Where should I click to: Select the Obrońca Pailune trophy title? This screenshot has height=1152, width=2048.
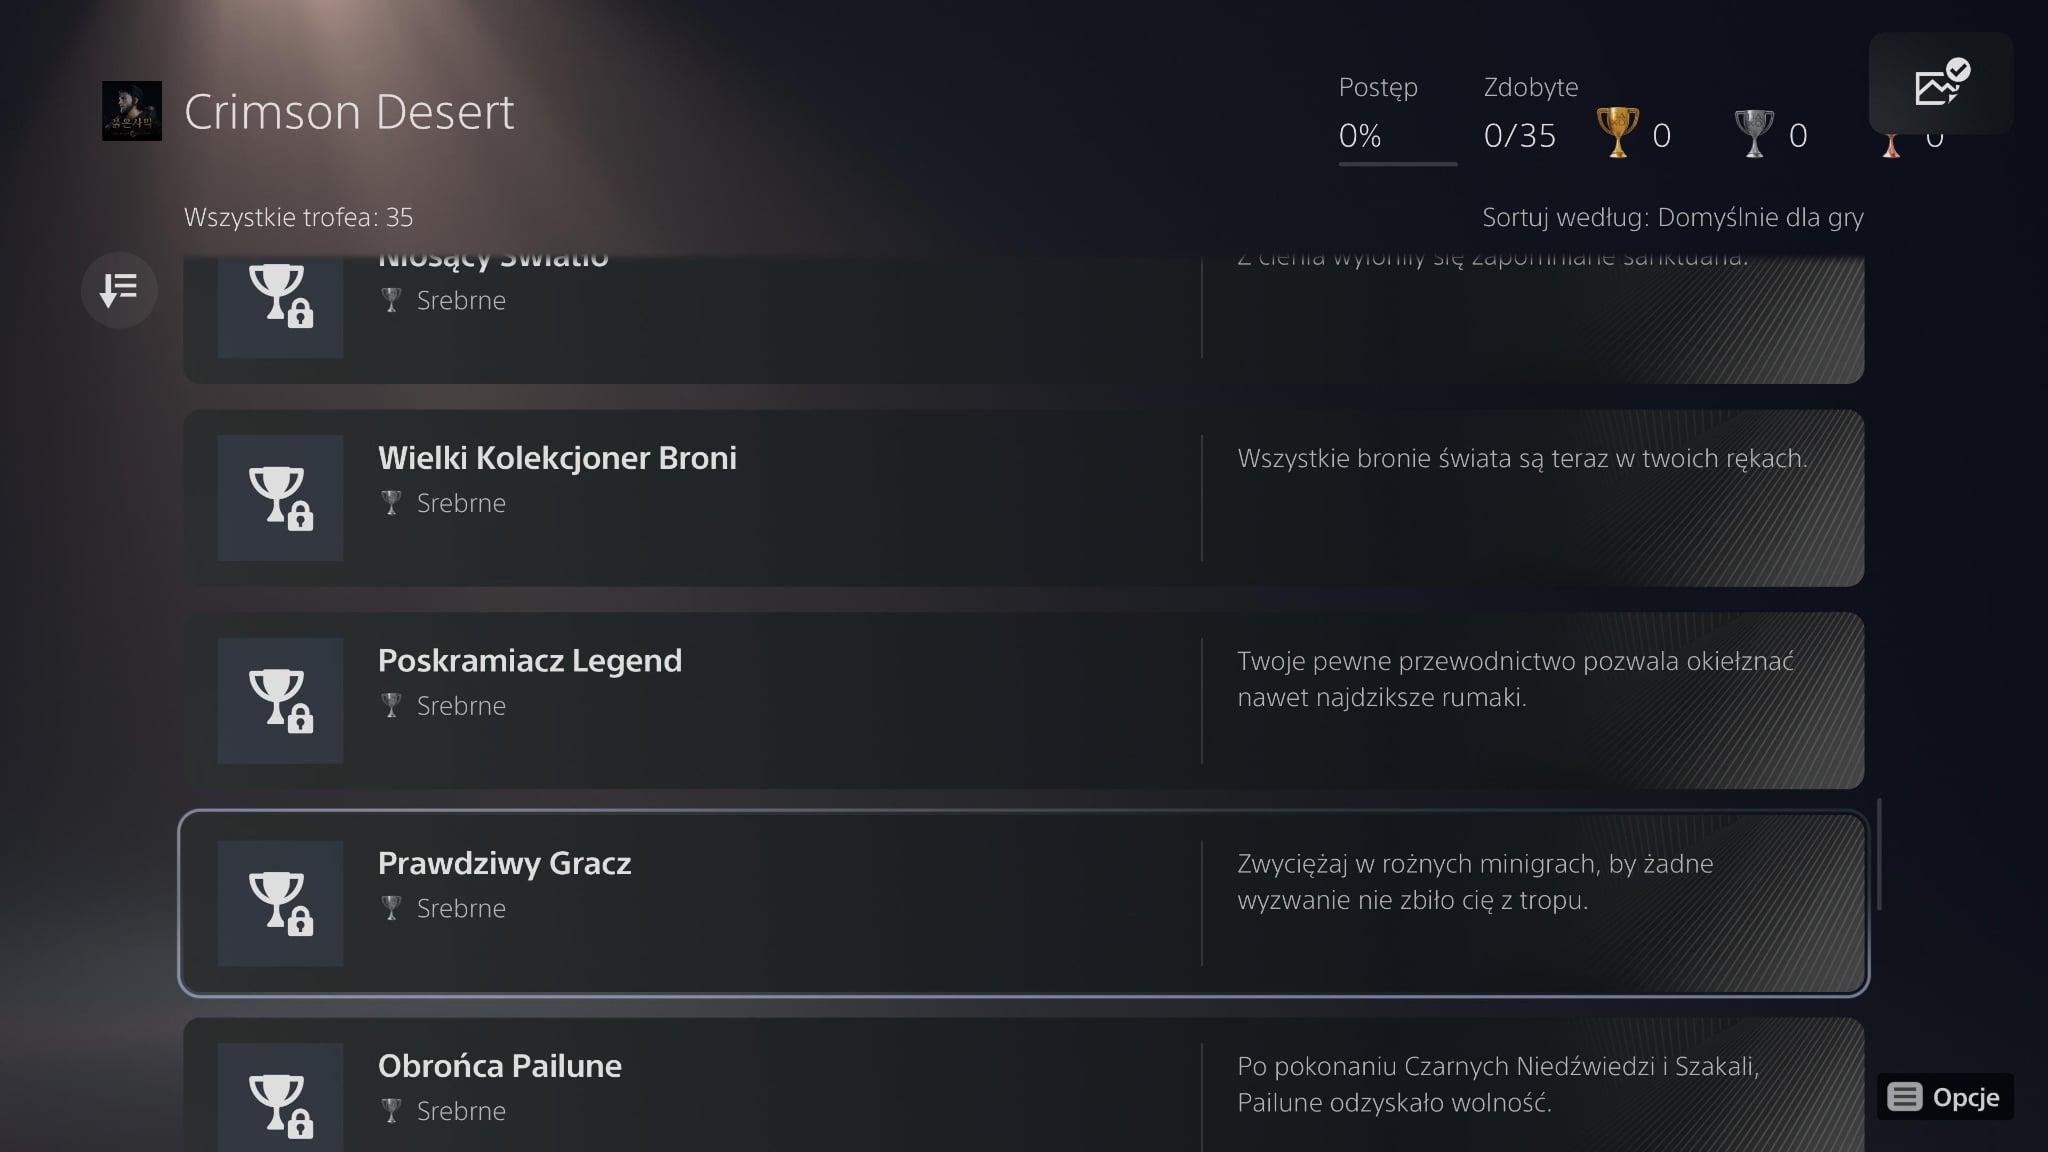[x=500, y=1066]
